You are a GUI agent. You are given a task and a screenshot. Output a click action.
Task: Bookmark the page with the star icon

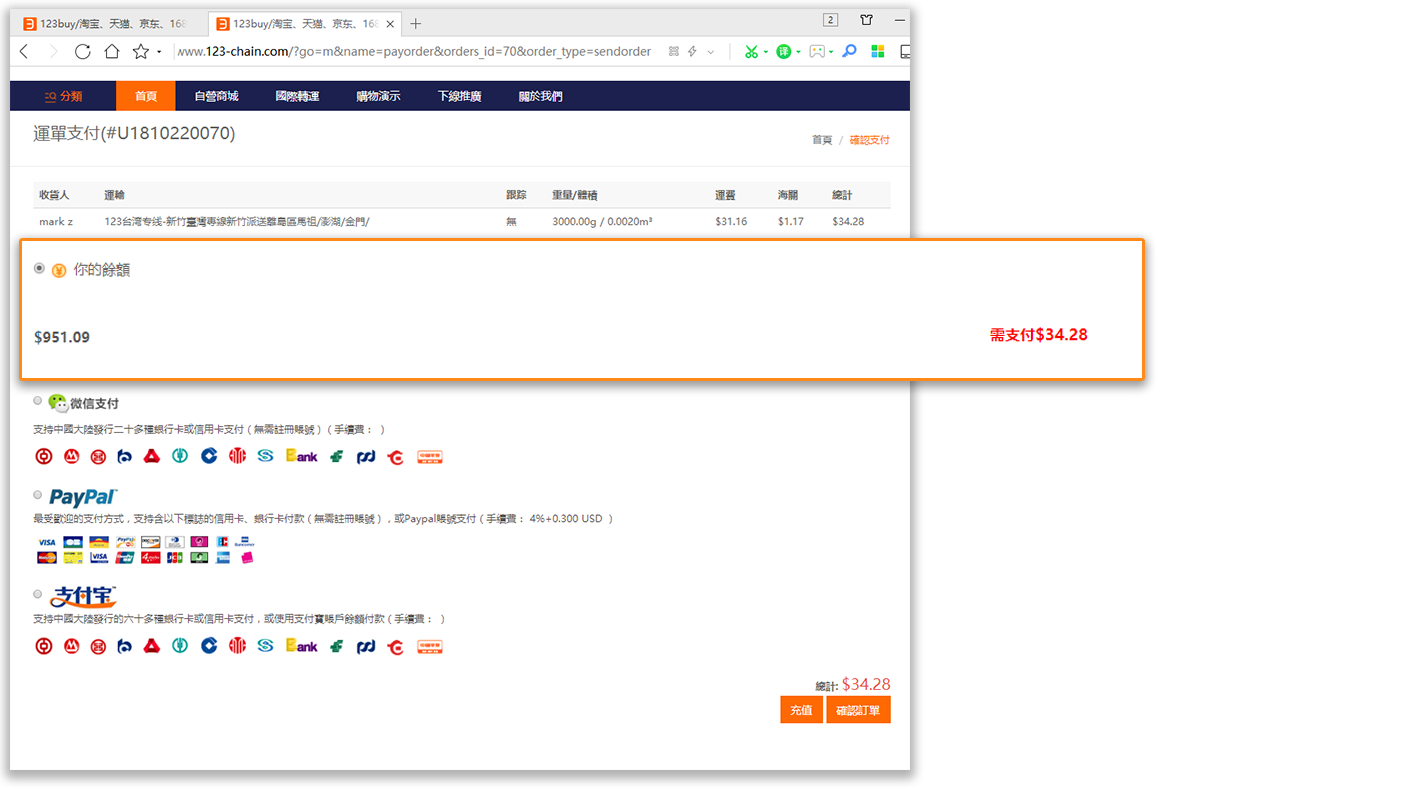point(141,51)
